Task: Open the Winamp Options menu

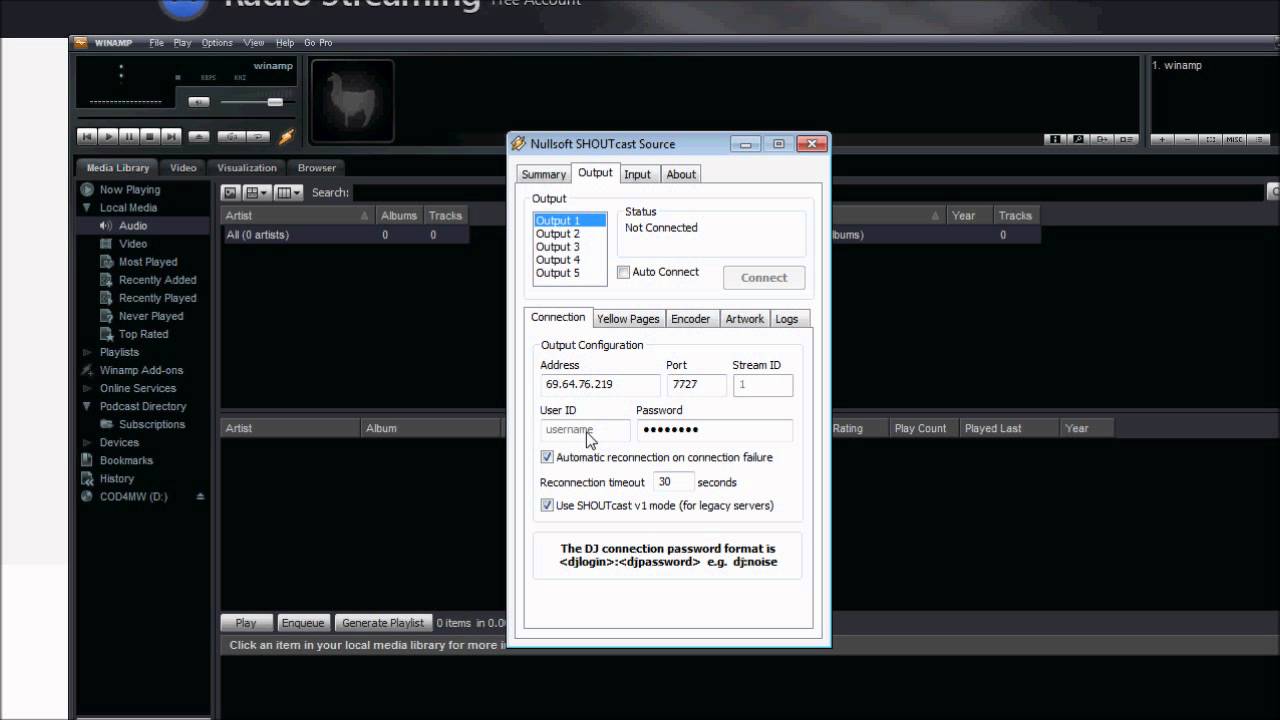Action: pyautogui.click(x=217, y=43)
